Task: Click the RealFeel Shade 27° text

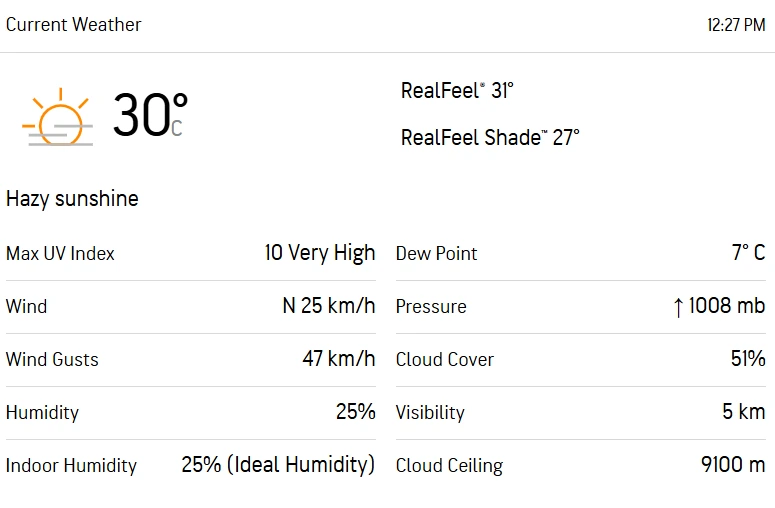Action: point(490,137)
